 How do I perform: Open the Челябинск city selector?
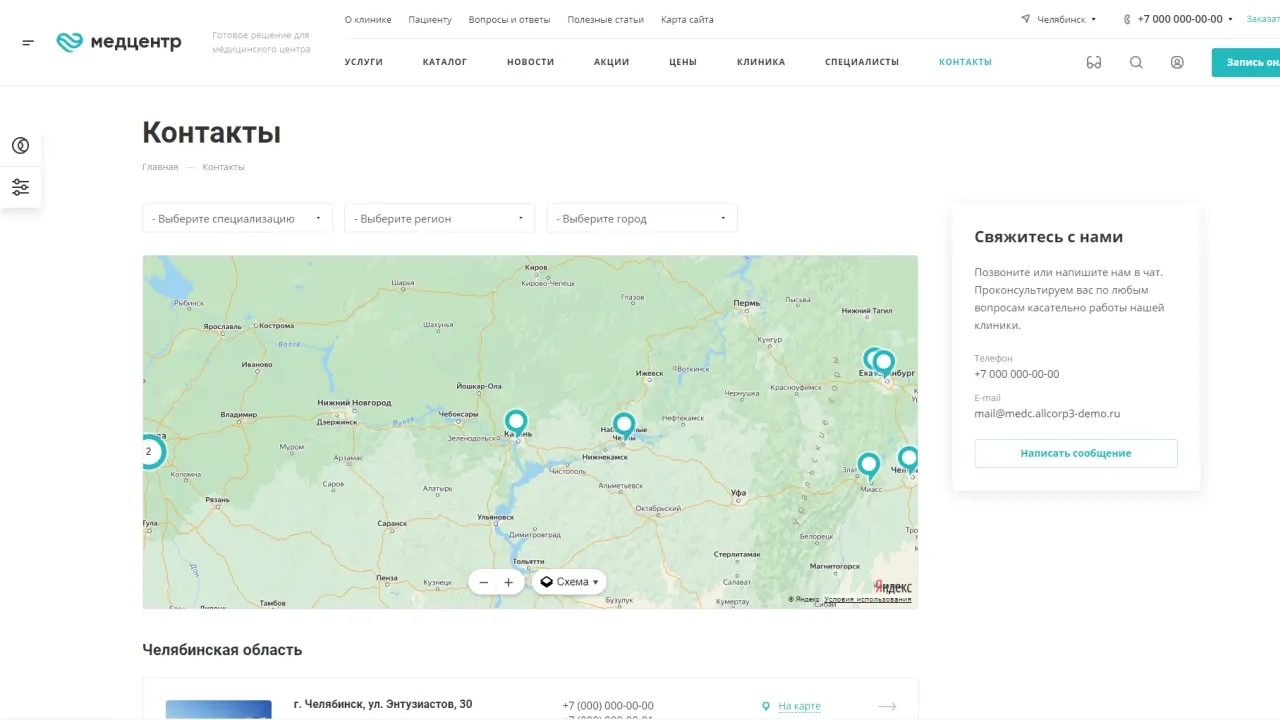click(1066, 19)
